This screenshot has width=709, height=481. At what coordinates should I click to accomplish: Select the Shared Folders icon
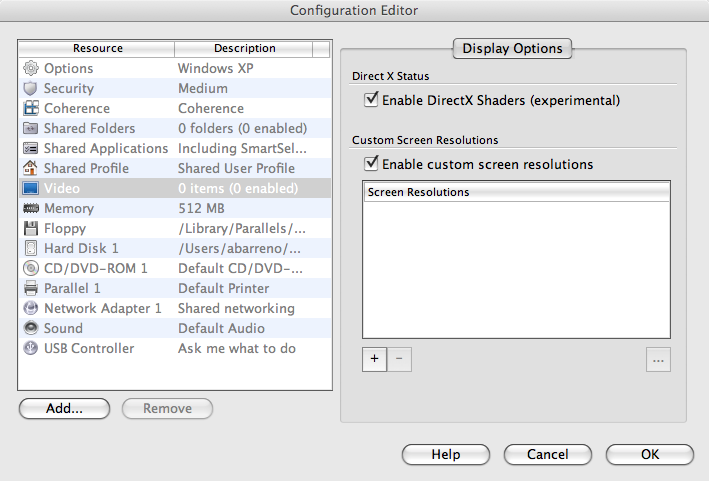point(30,128)
